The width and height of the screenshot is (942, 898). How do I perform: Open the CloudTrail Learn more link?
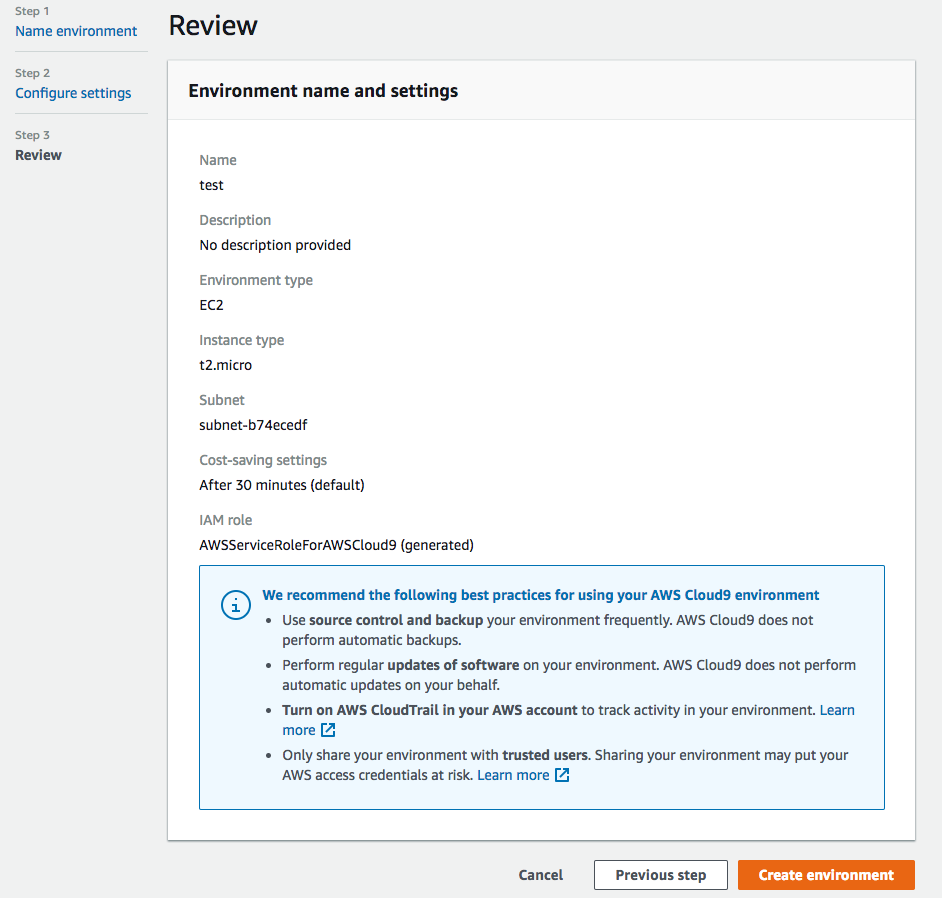coord(837,710)
